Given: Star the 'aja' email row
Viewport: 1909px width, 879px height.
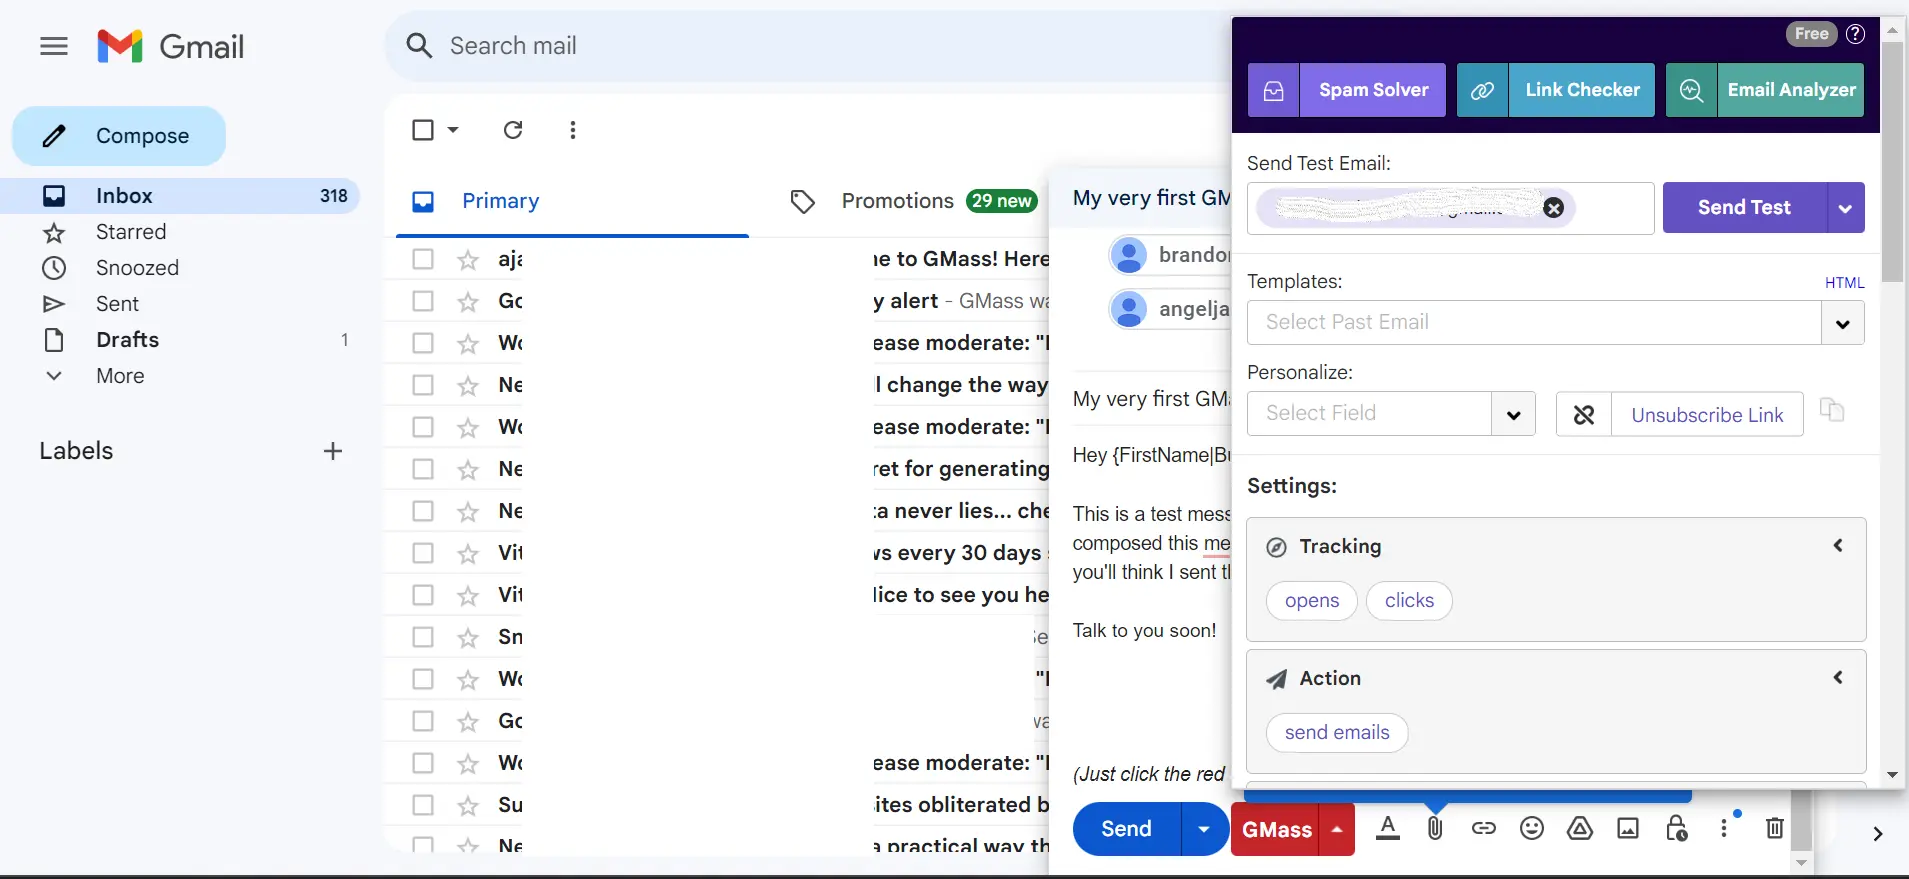Looking at the screenshot, I should (x=468, y=260).
